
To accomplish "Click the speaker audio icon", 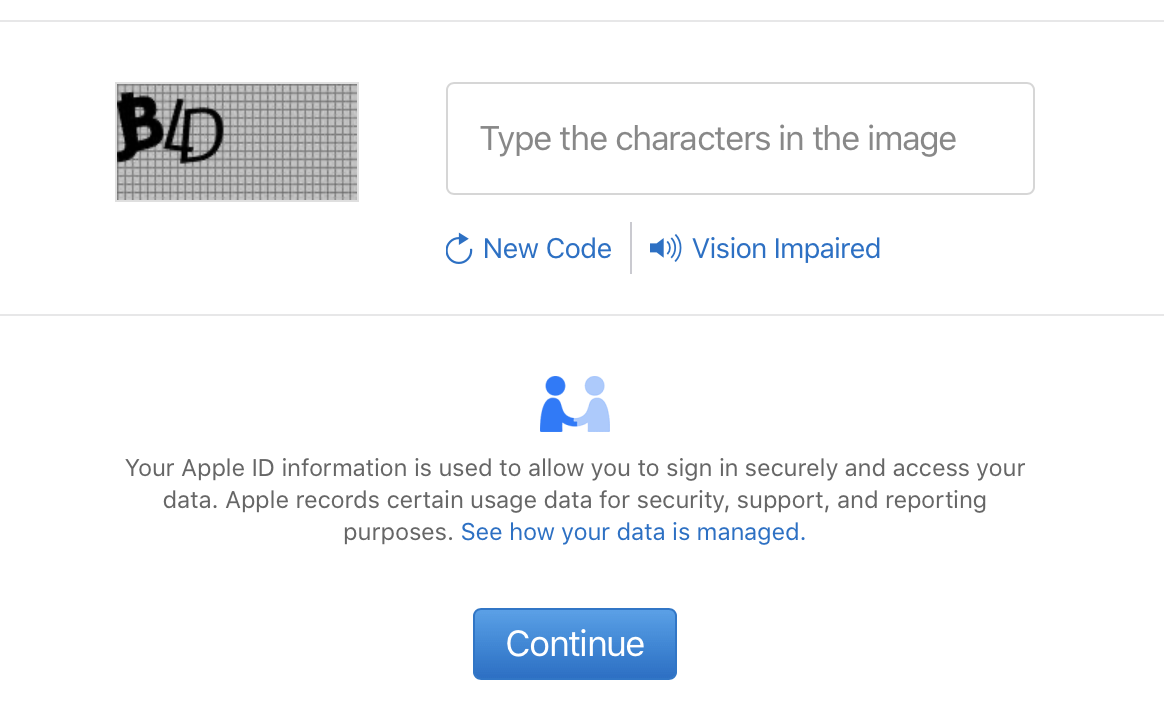I will [x=665, y=248].
